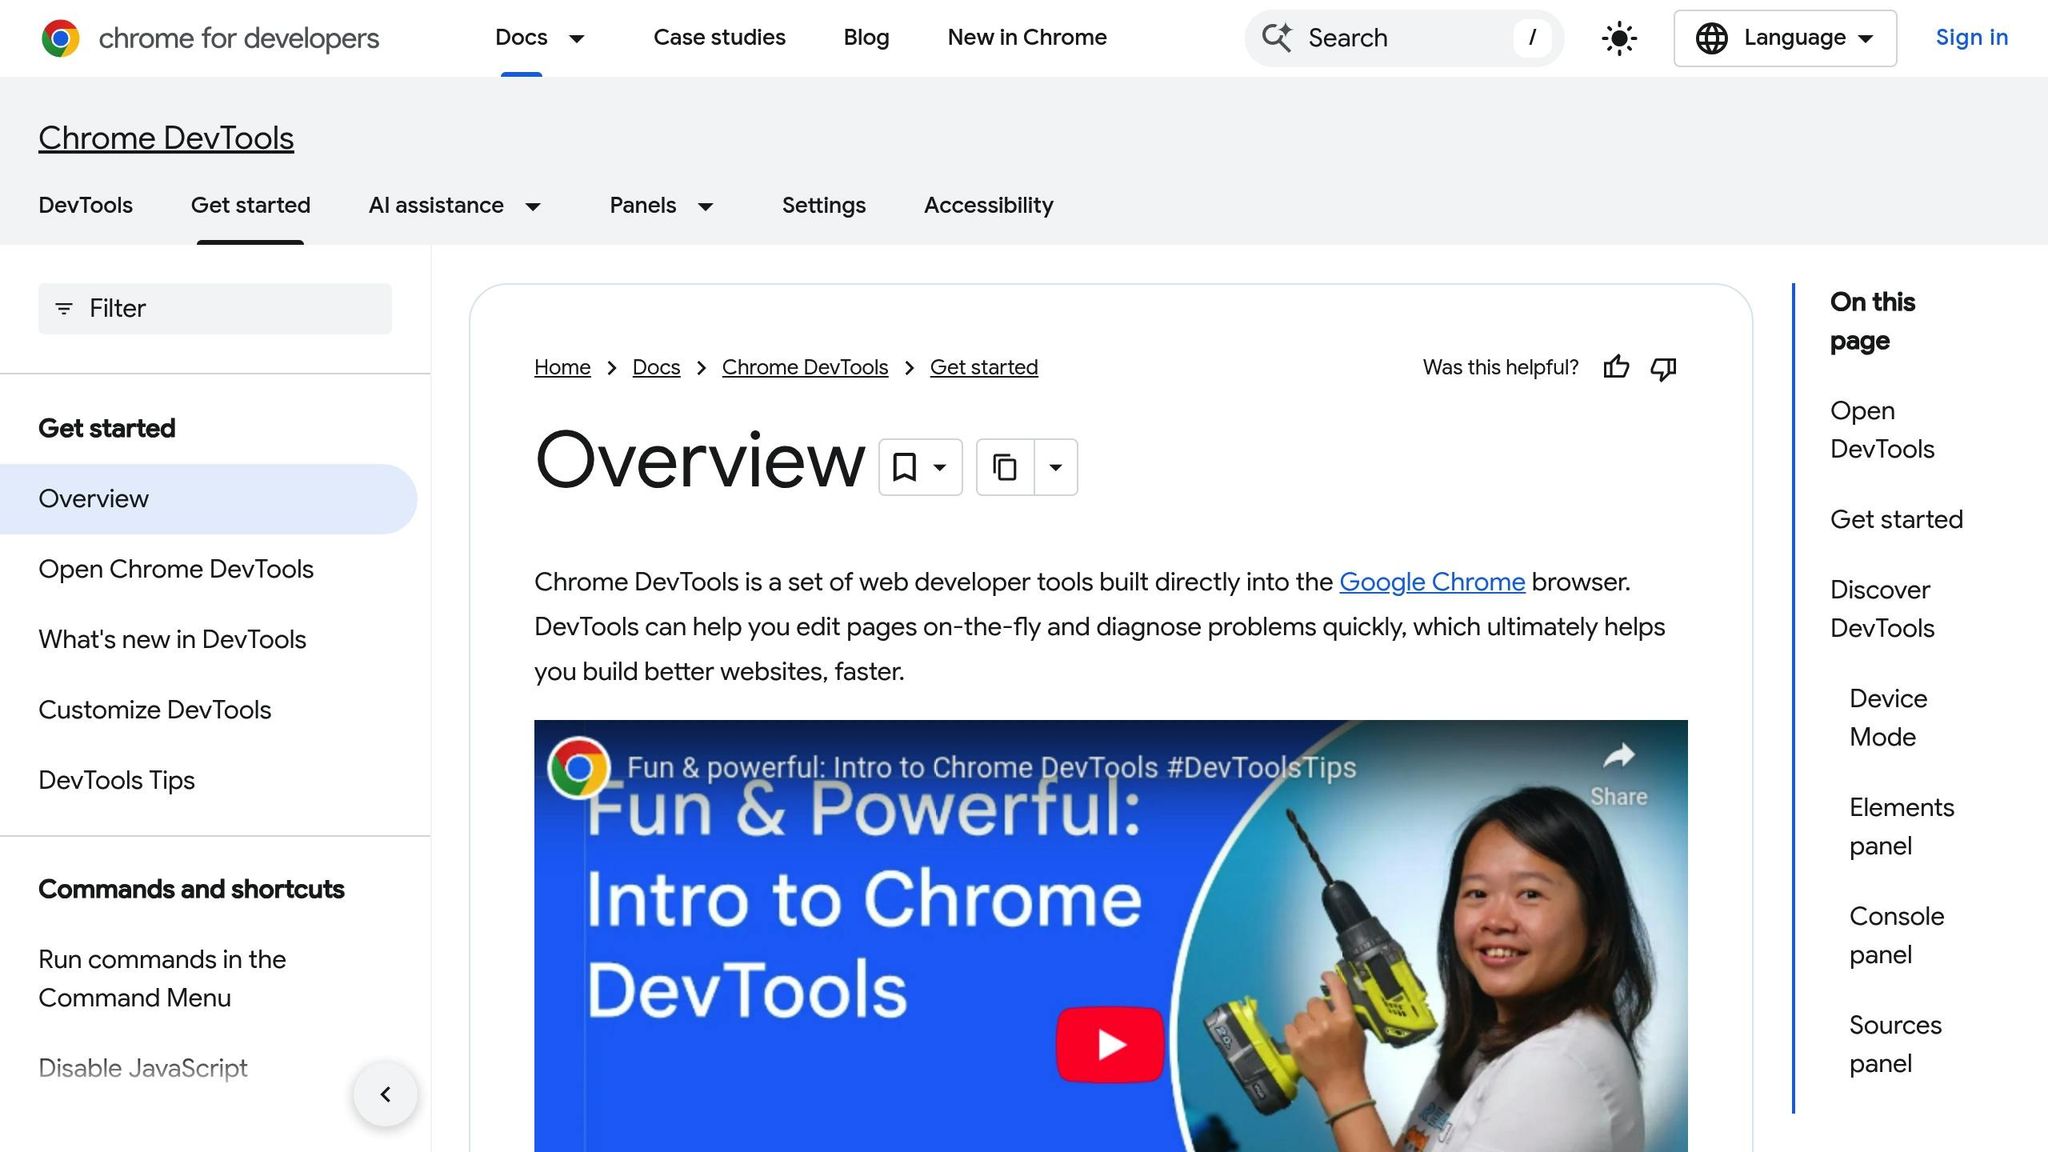Click the globe icon next to Language

1712,38
